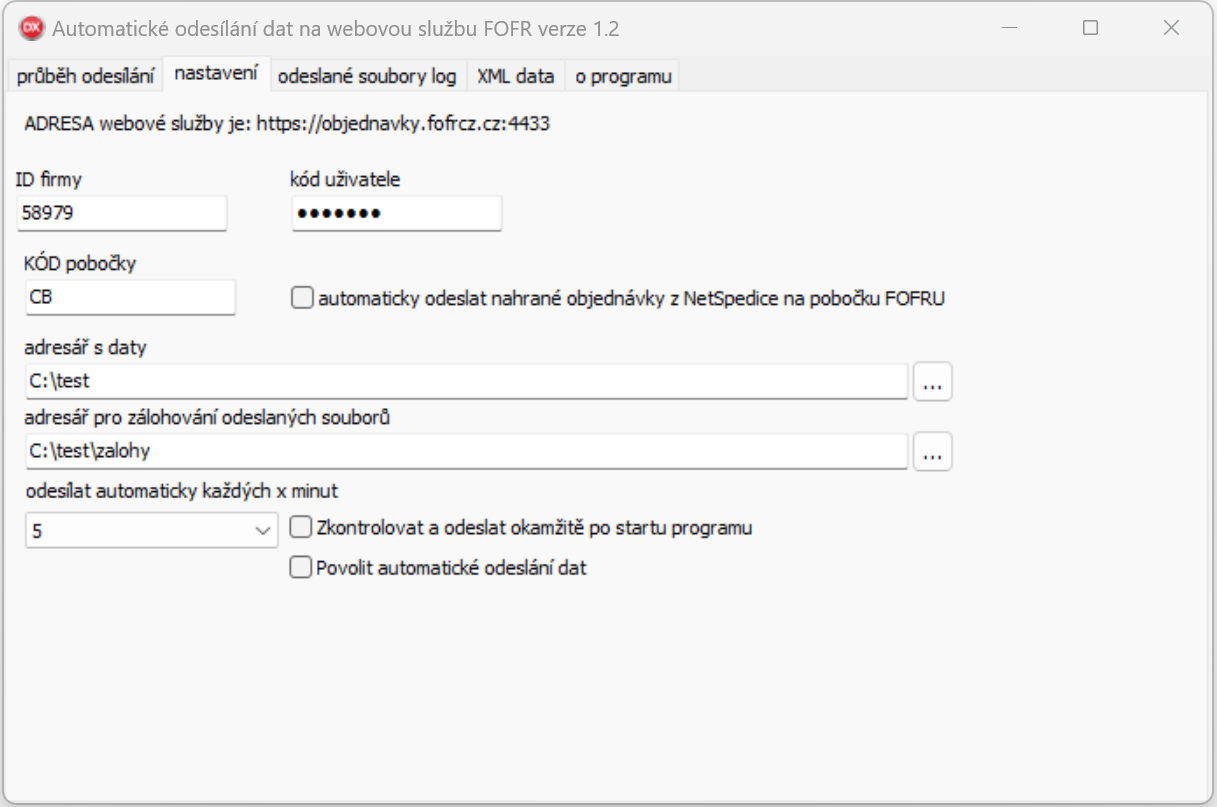Close the FOFR application window

point(1171,29)
